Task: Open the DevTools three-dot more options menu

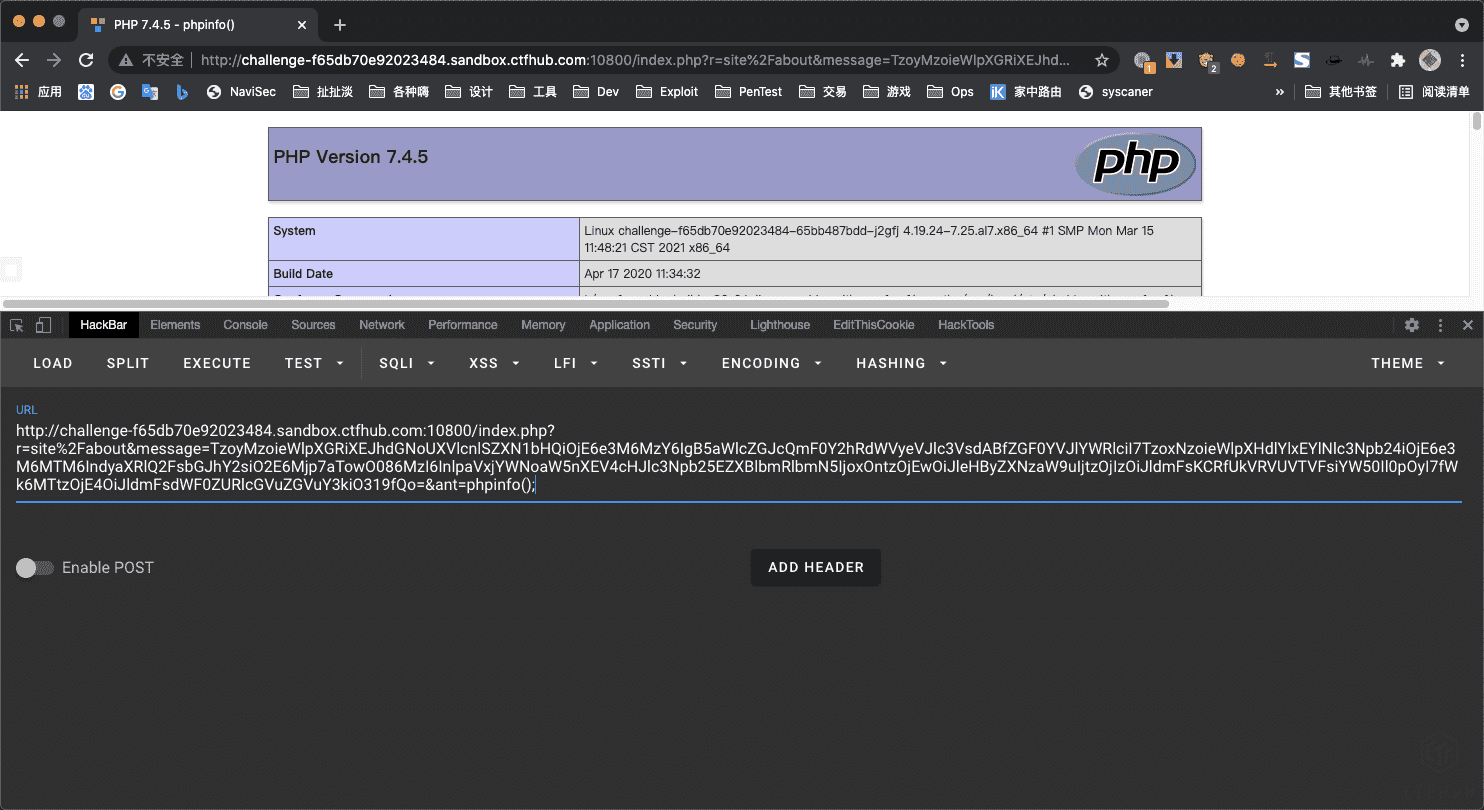Action: (1440, 325)
